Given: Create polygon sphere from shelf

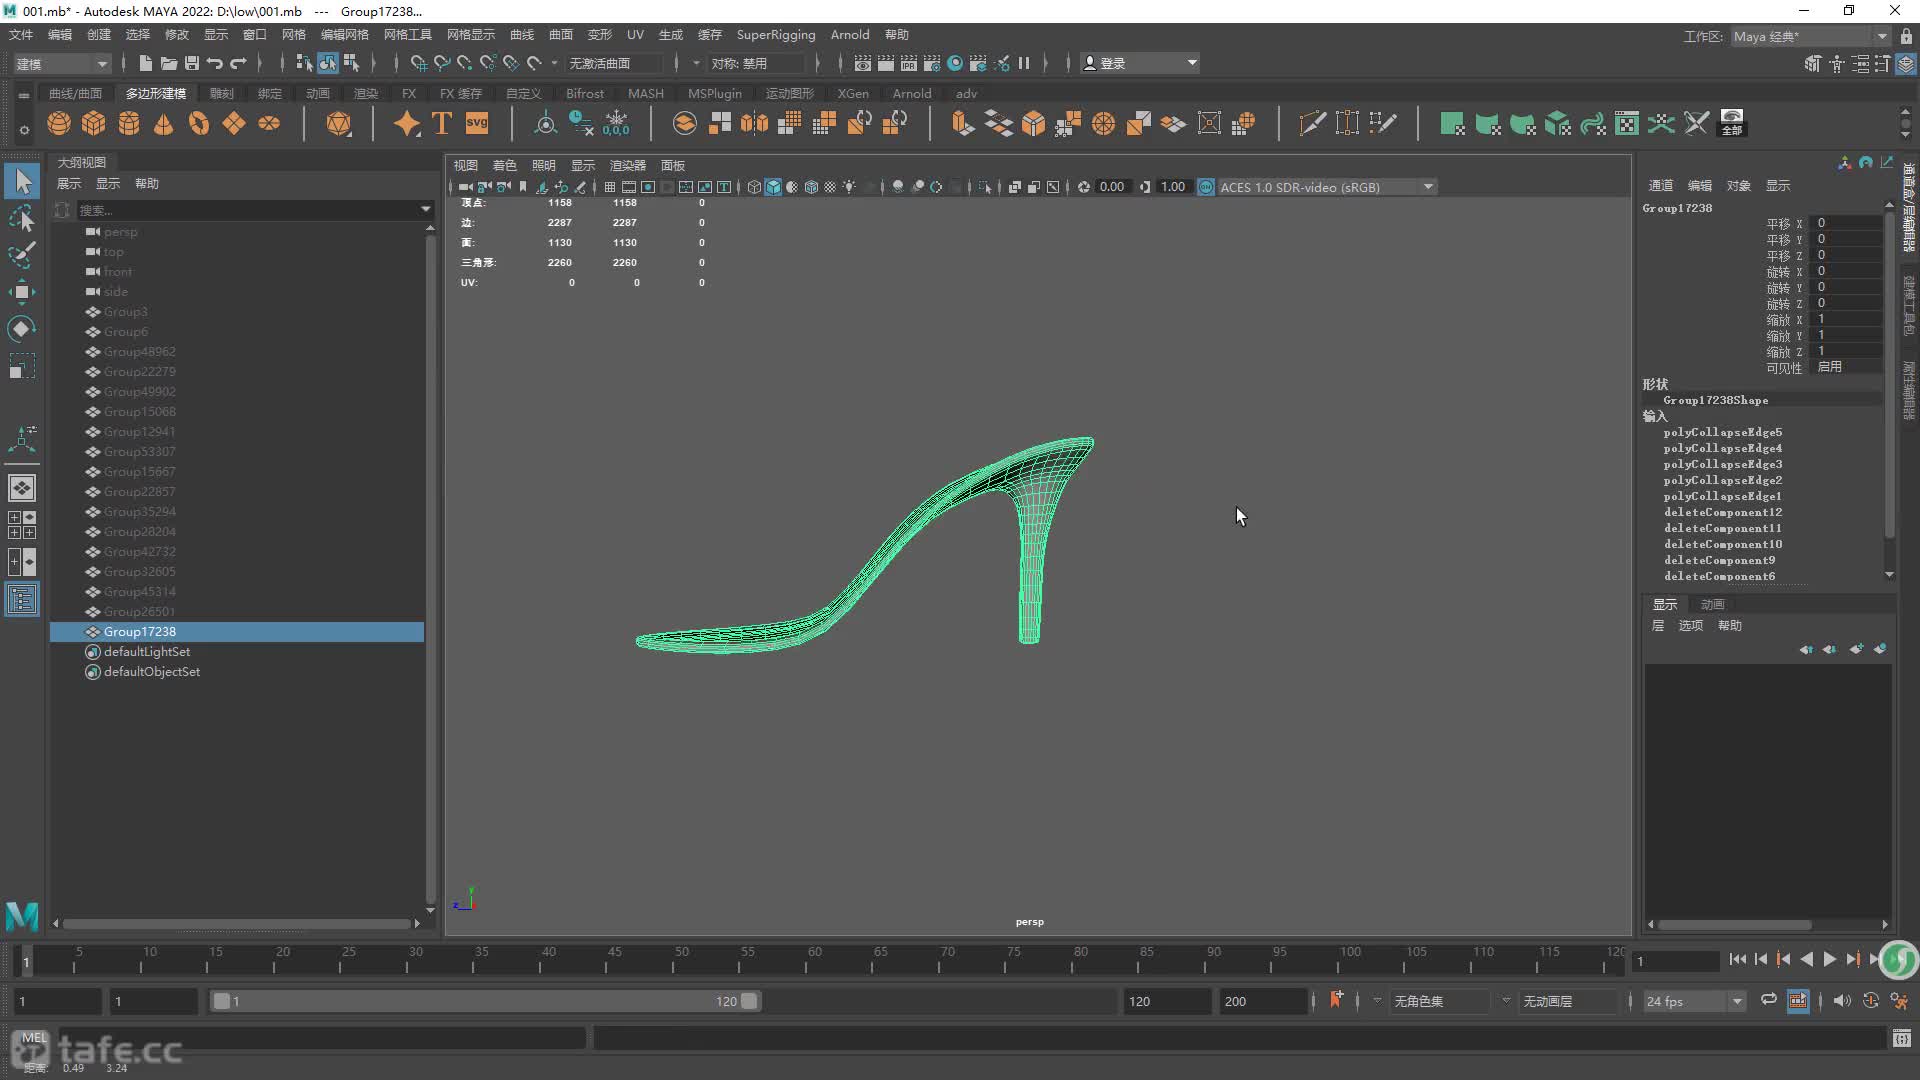Looking at the screenshot, I should pyautogui.click(x=59, y=123).
